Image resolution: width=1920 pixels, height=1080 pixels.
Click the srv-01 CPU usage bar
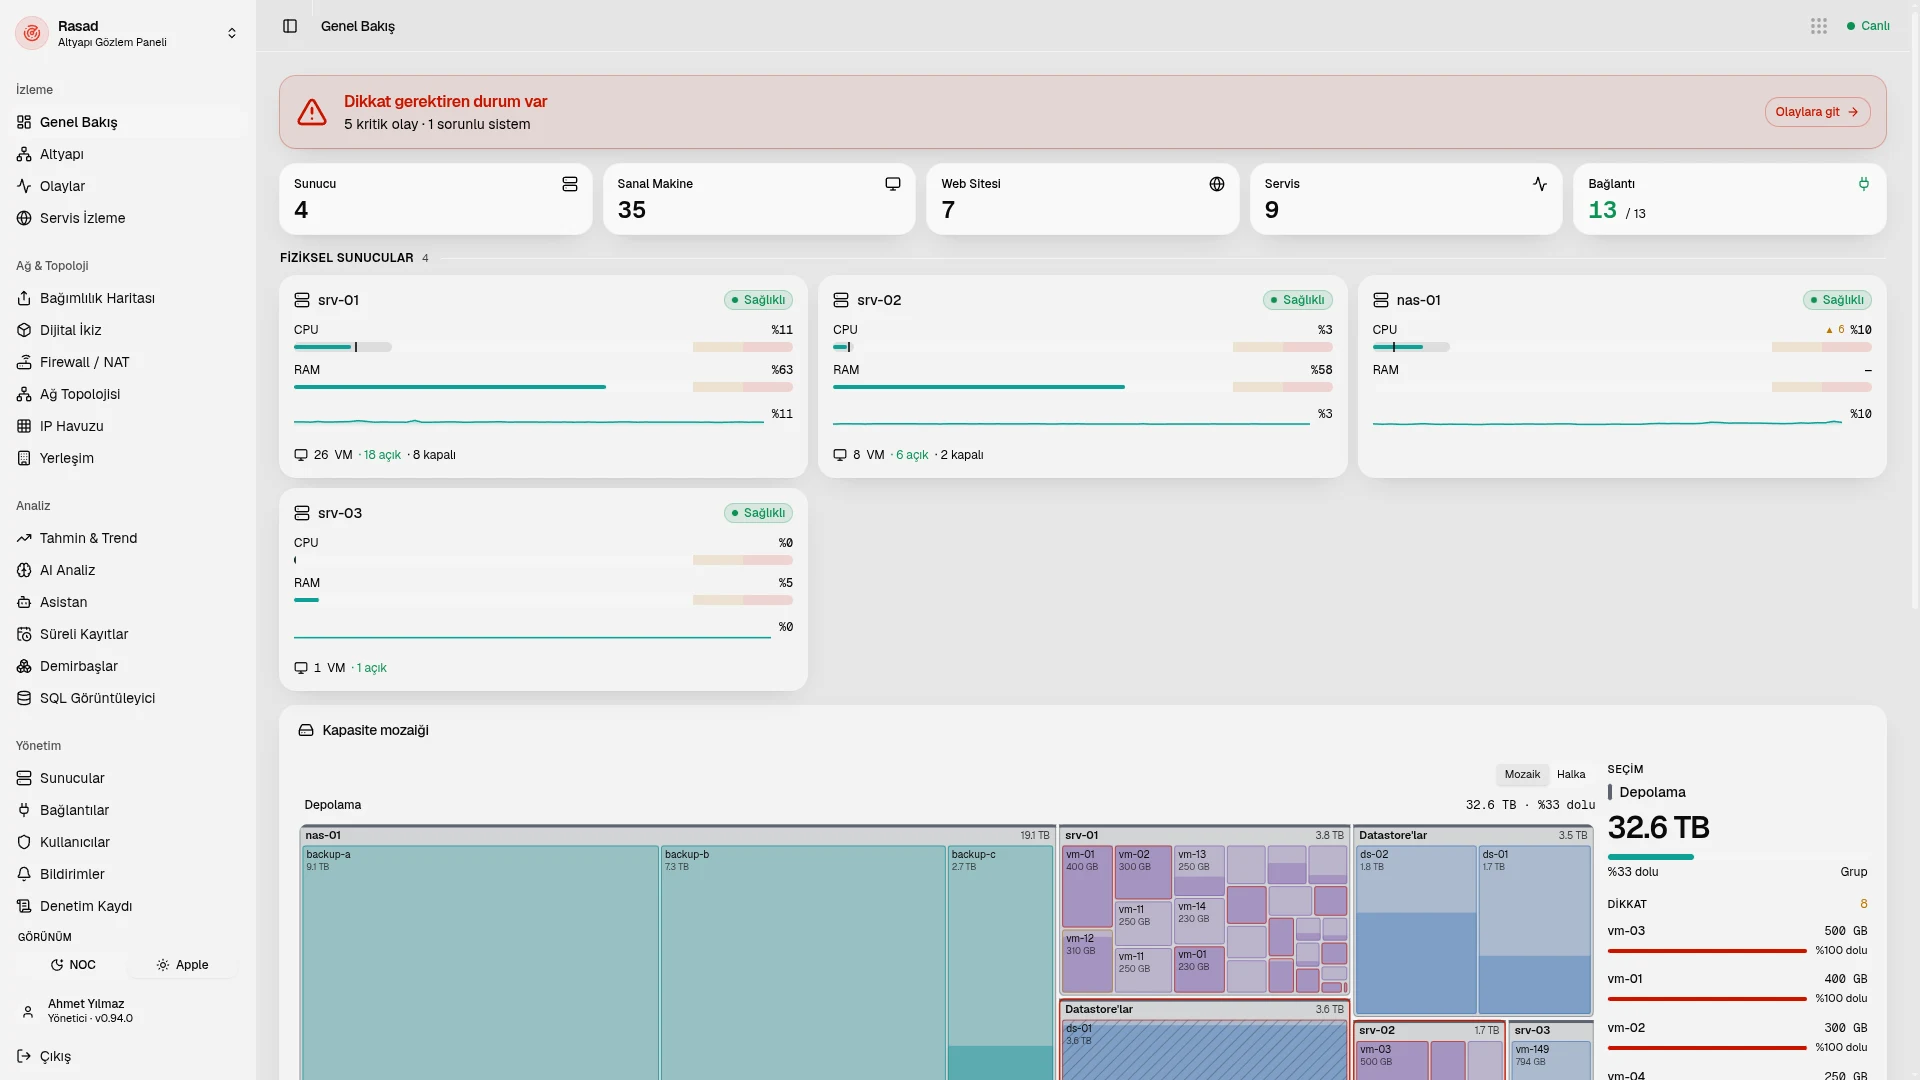click(x=543, y=347)
